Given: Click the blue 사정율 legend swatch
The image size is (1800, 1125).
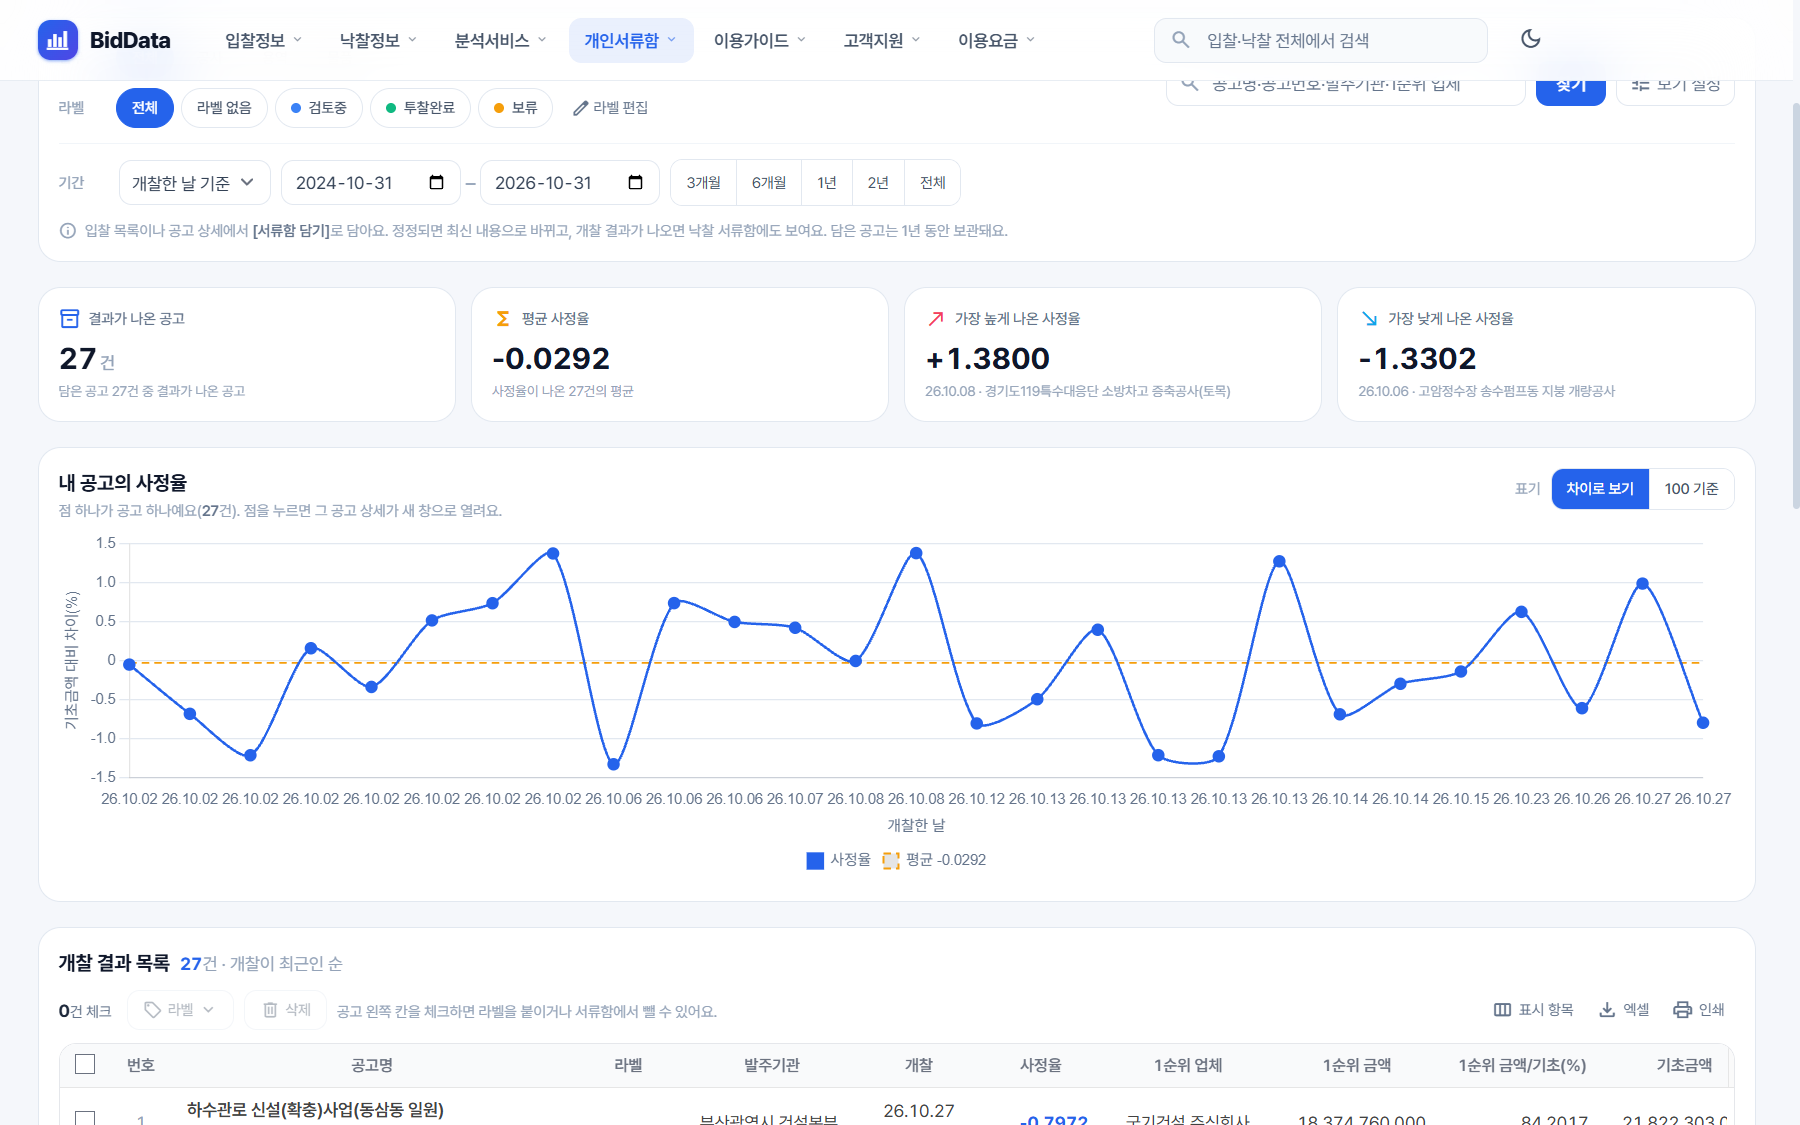Looking at the screenshot, I should pyautogui.click(x=815, y=860).
